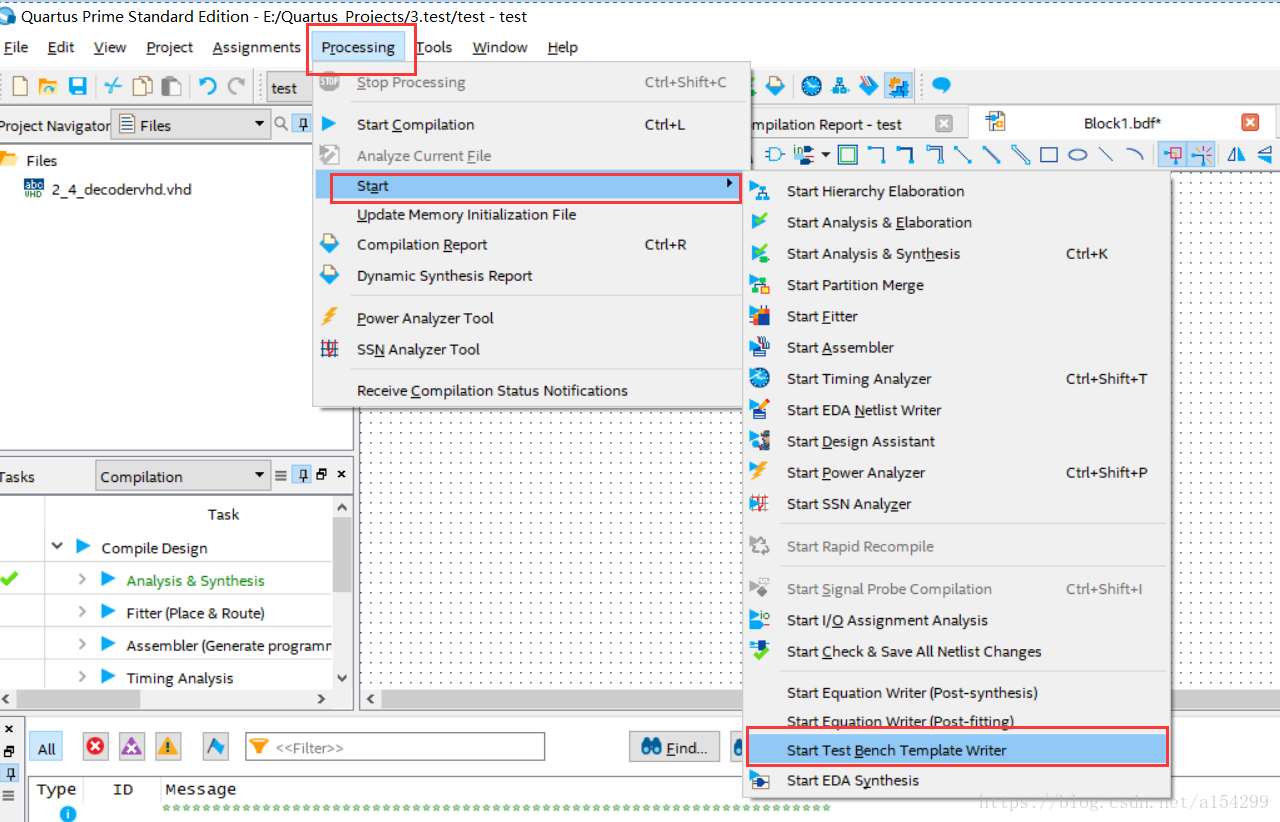This screenshot has width=1280, height=822.
Task: Open the test project combo box in toolbar
Action: coord(289,88)
